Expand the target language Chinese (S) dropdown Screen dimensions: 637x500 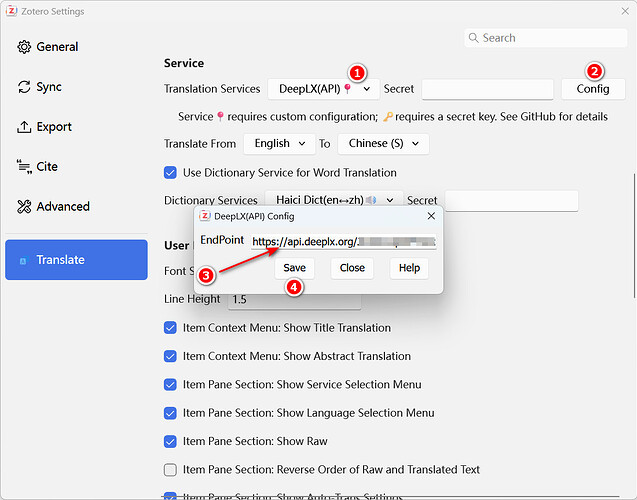[x=383, y=144]
